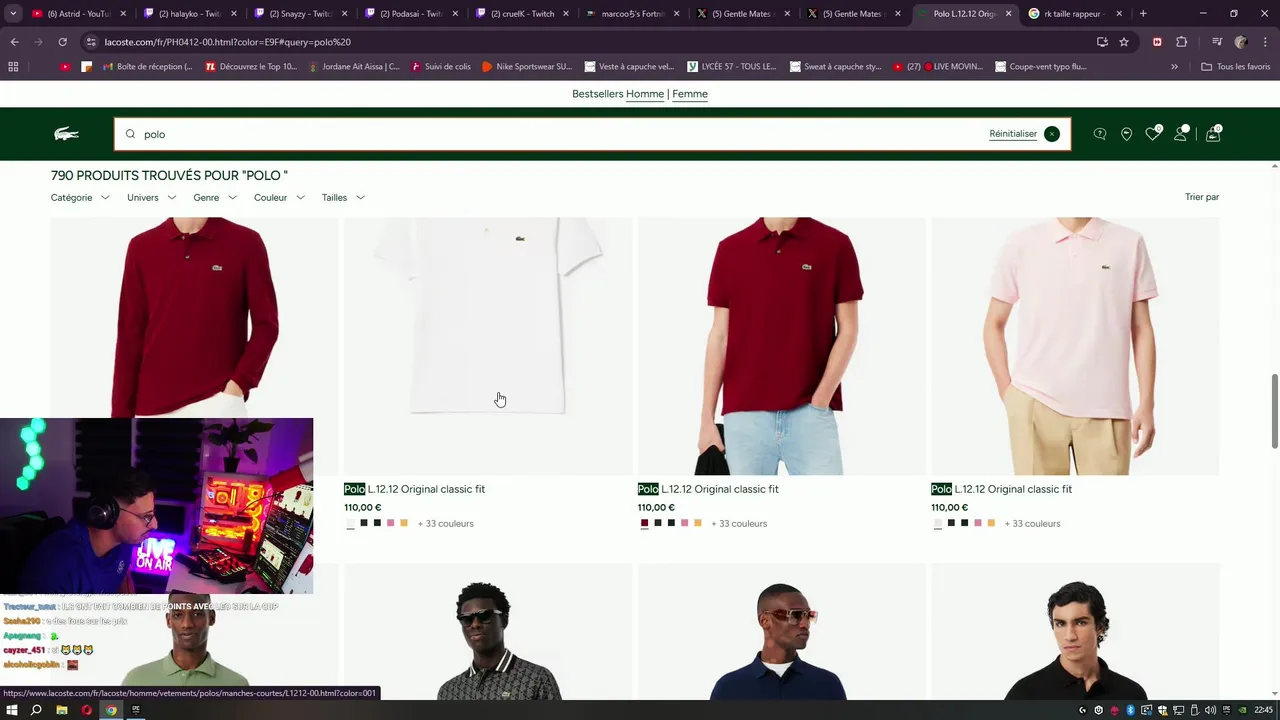The height and width of the screenshot is (720, 1280).
Task: Click the Lacoste crocodile logo
Action: click(x=66, y=134)
